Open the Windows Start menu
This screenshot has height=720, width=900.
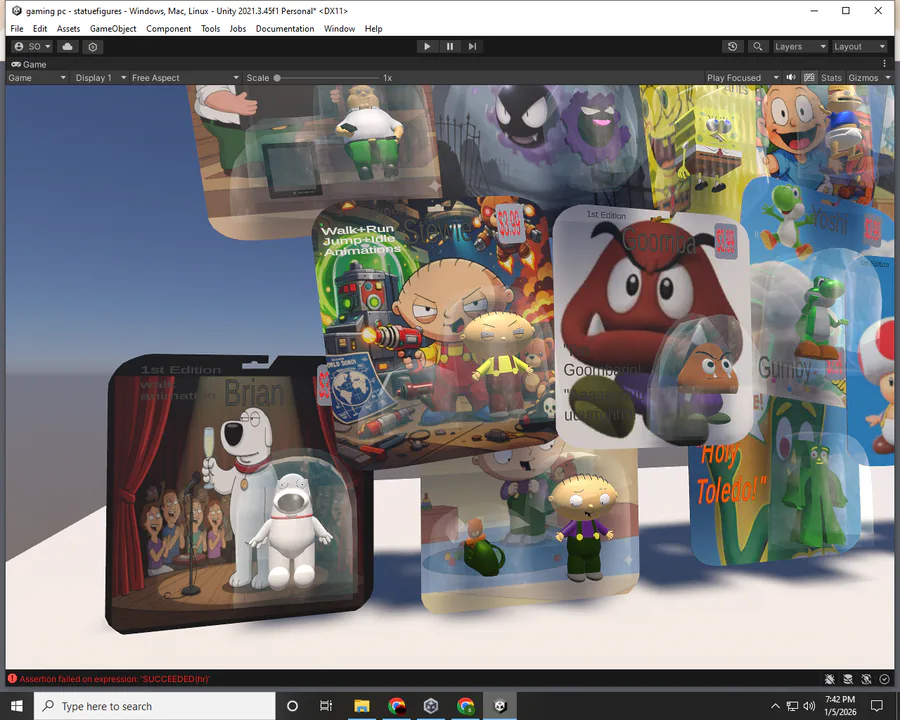[x=17, y=706]
